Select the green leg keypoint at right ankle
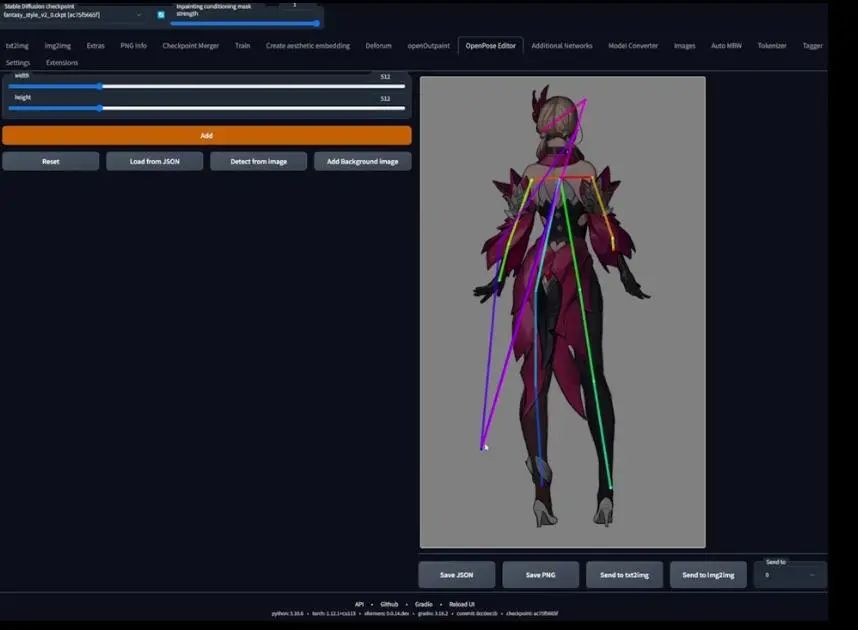 coord(611,487)
